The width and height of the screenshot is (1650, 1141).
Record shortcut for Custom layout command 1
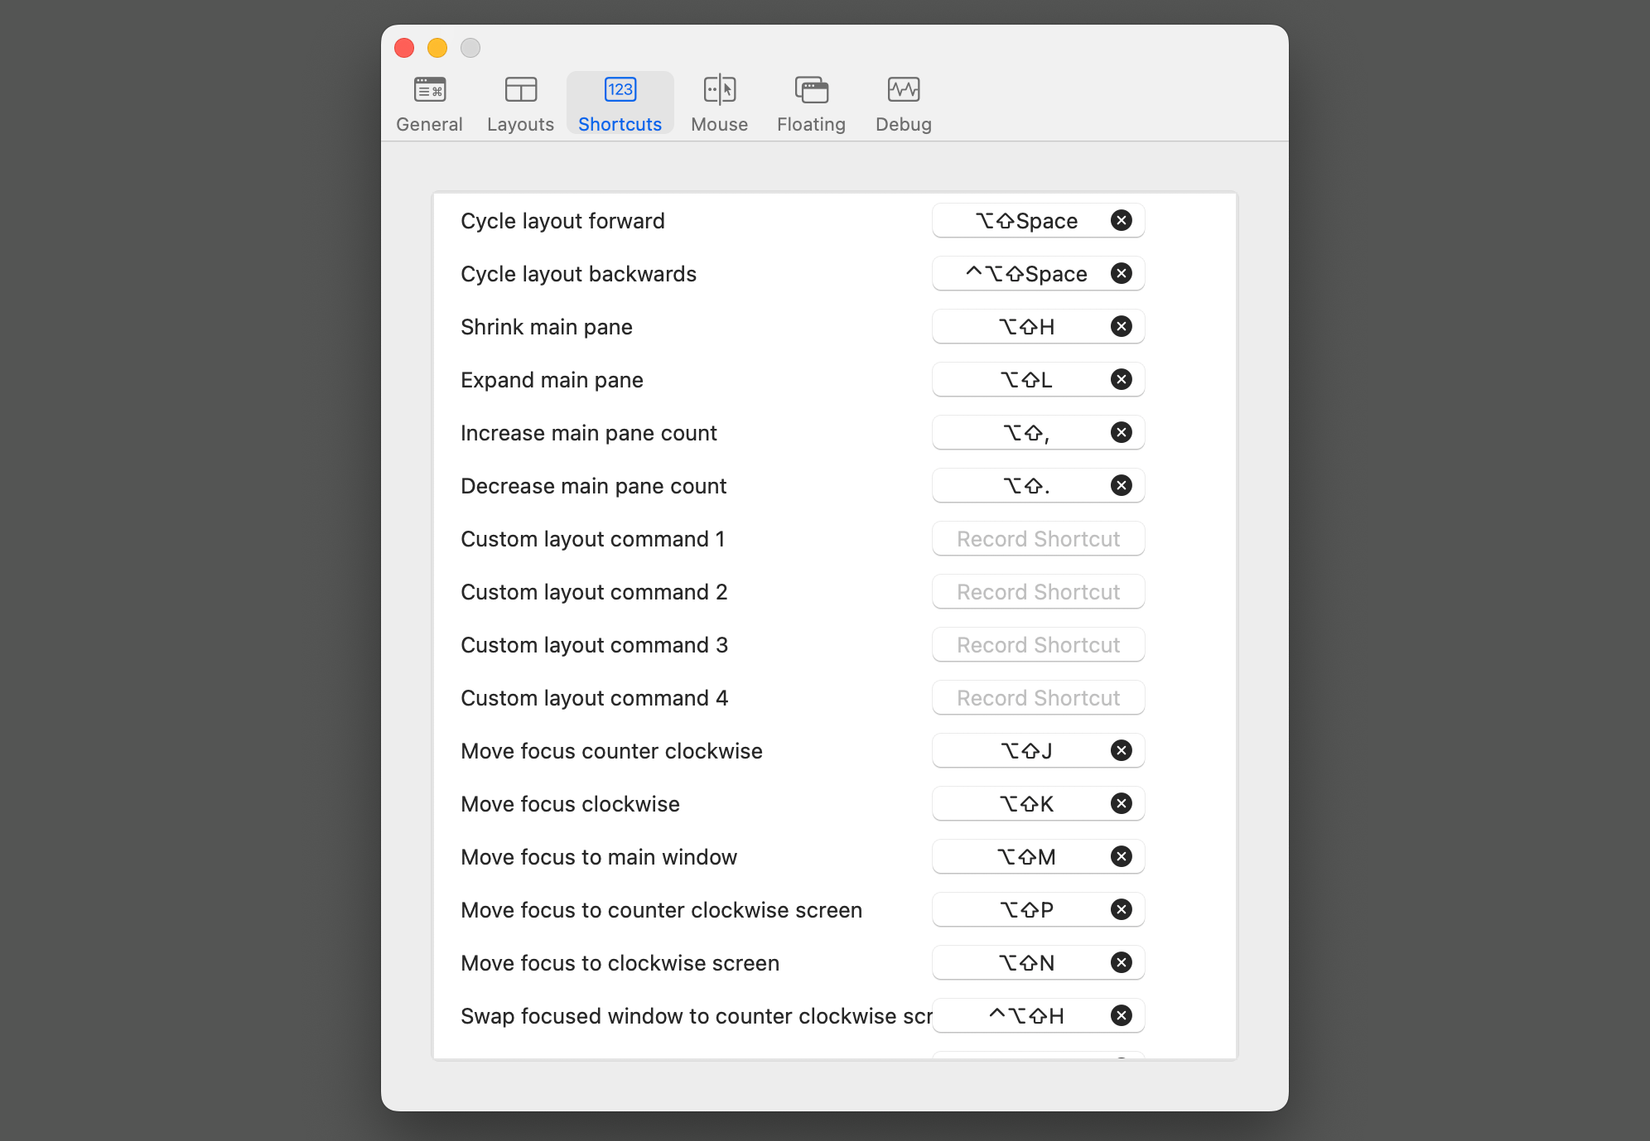pyautogui.click(x=1037, y=539)
